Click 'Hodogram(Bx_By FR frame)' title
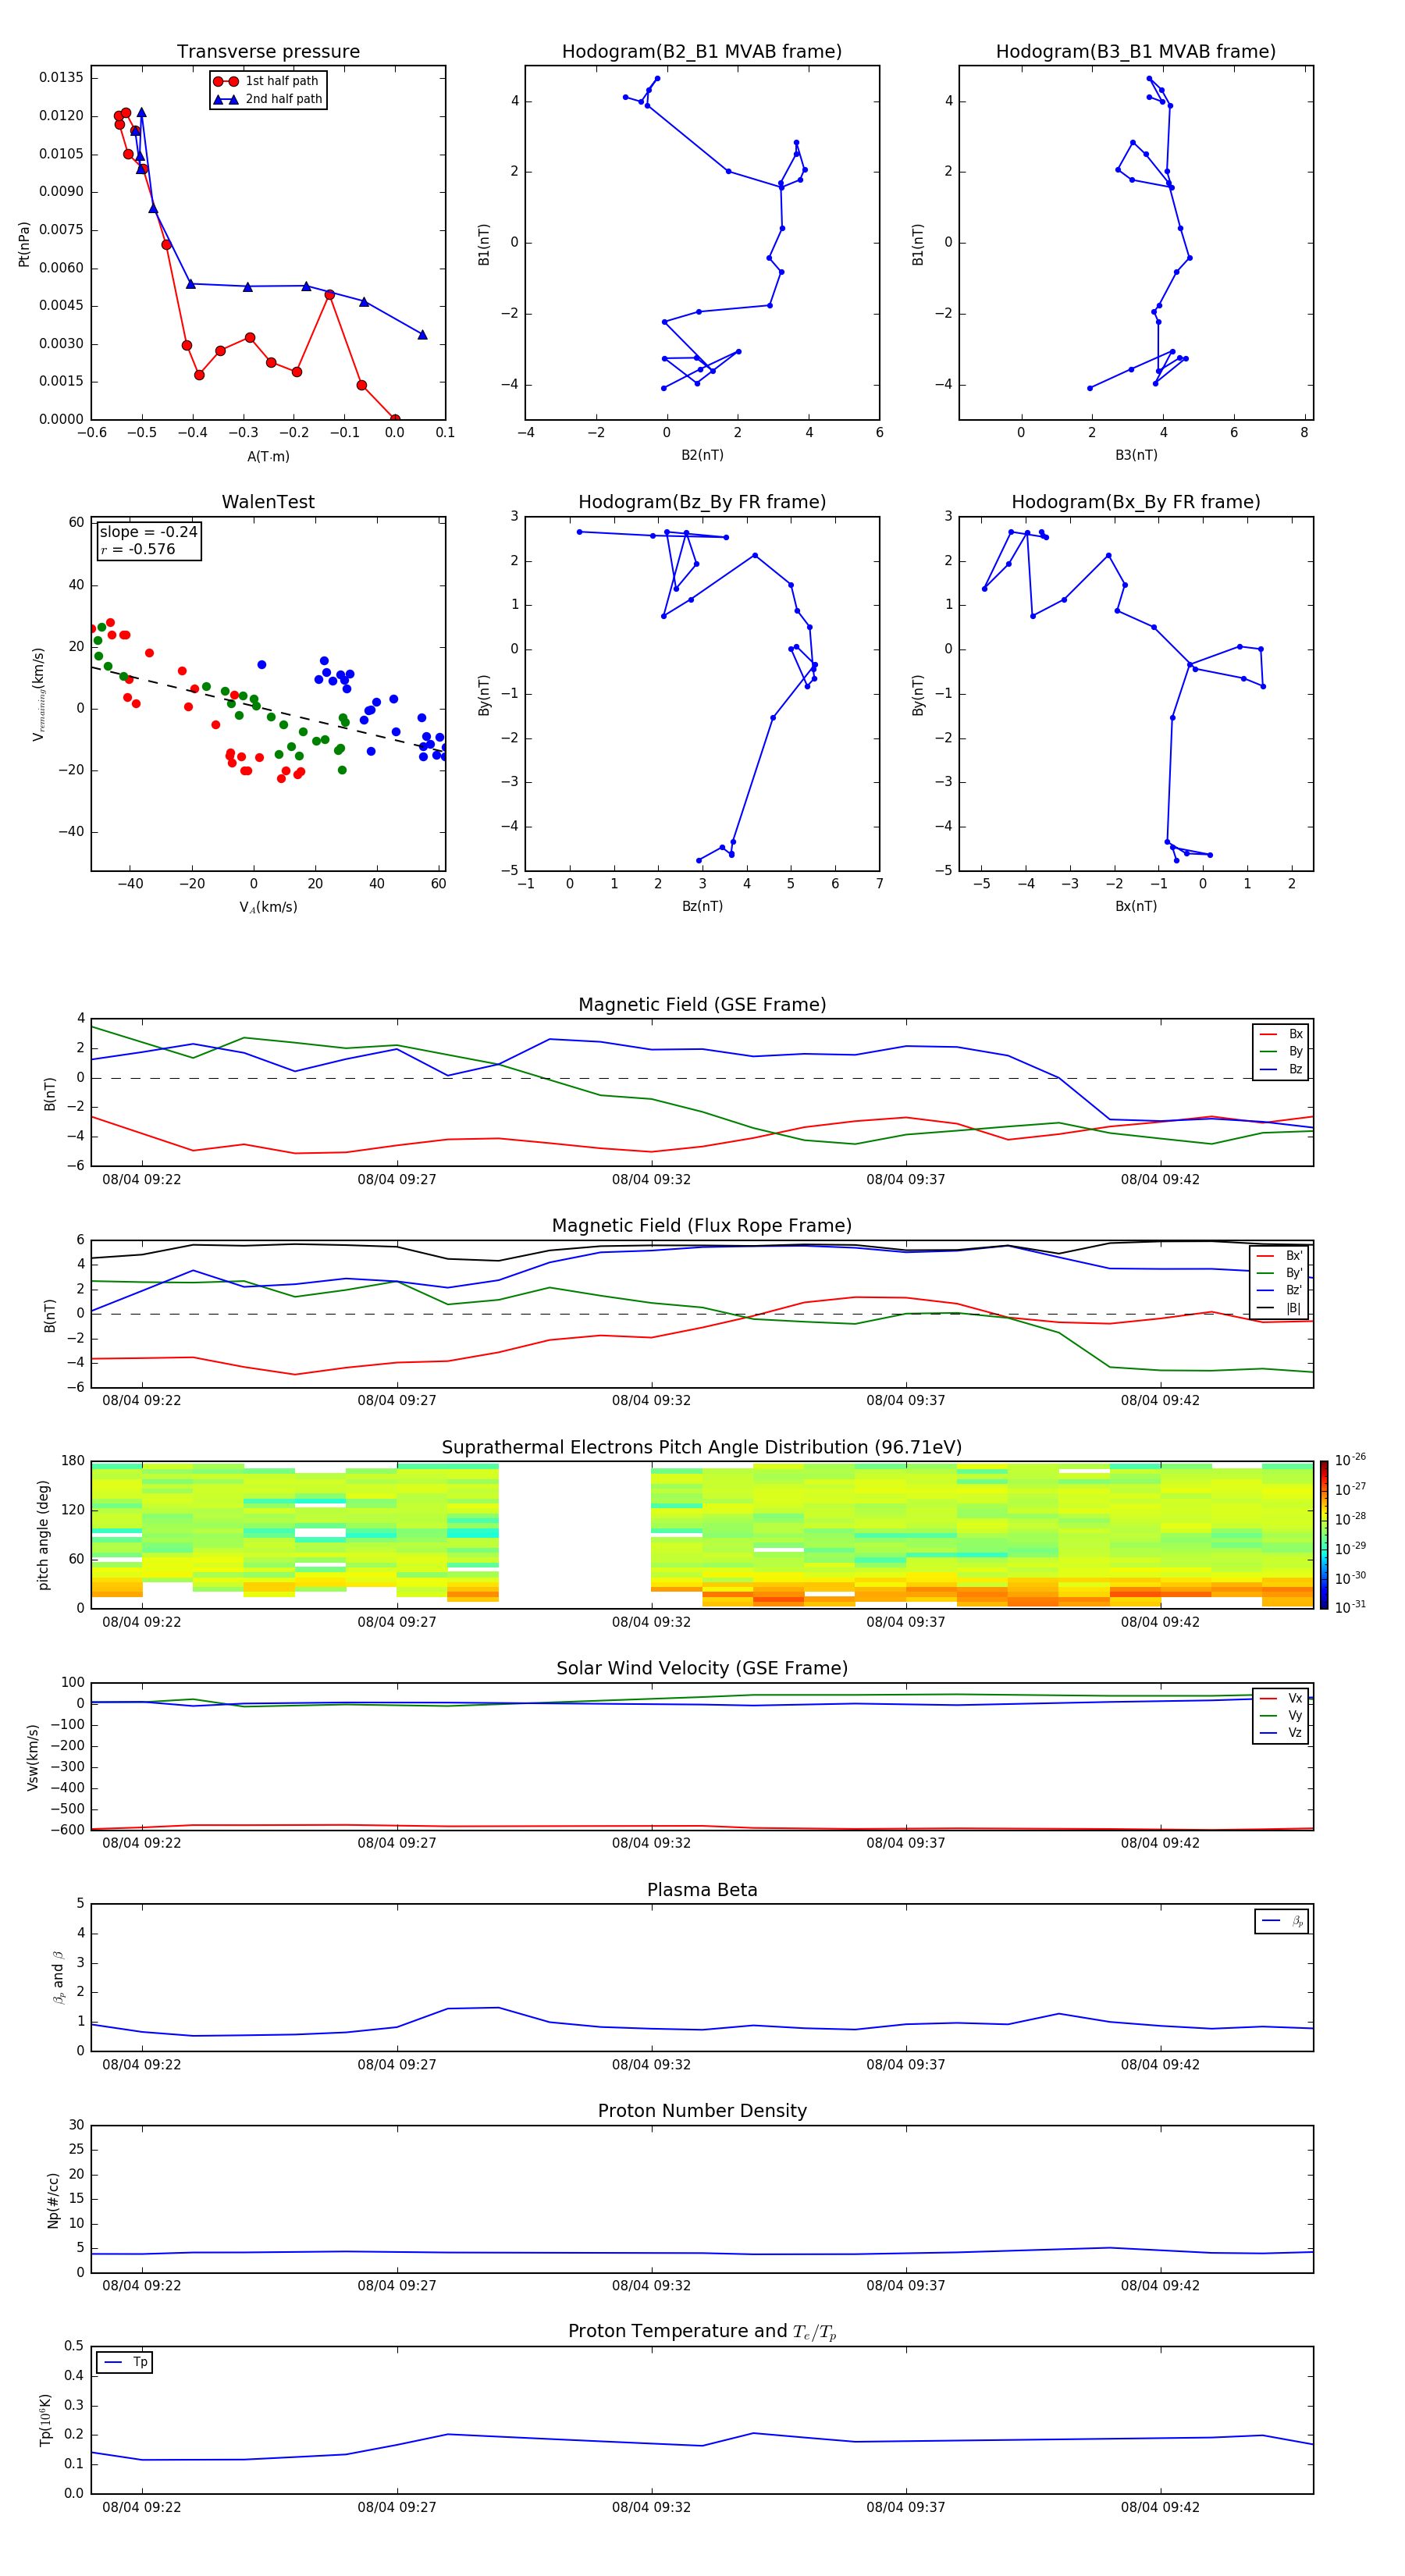The image size is (1405, 2576). 1136,502
